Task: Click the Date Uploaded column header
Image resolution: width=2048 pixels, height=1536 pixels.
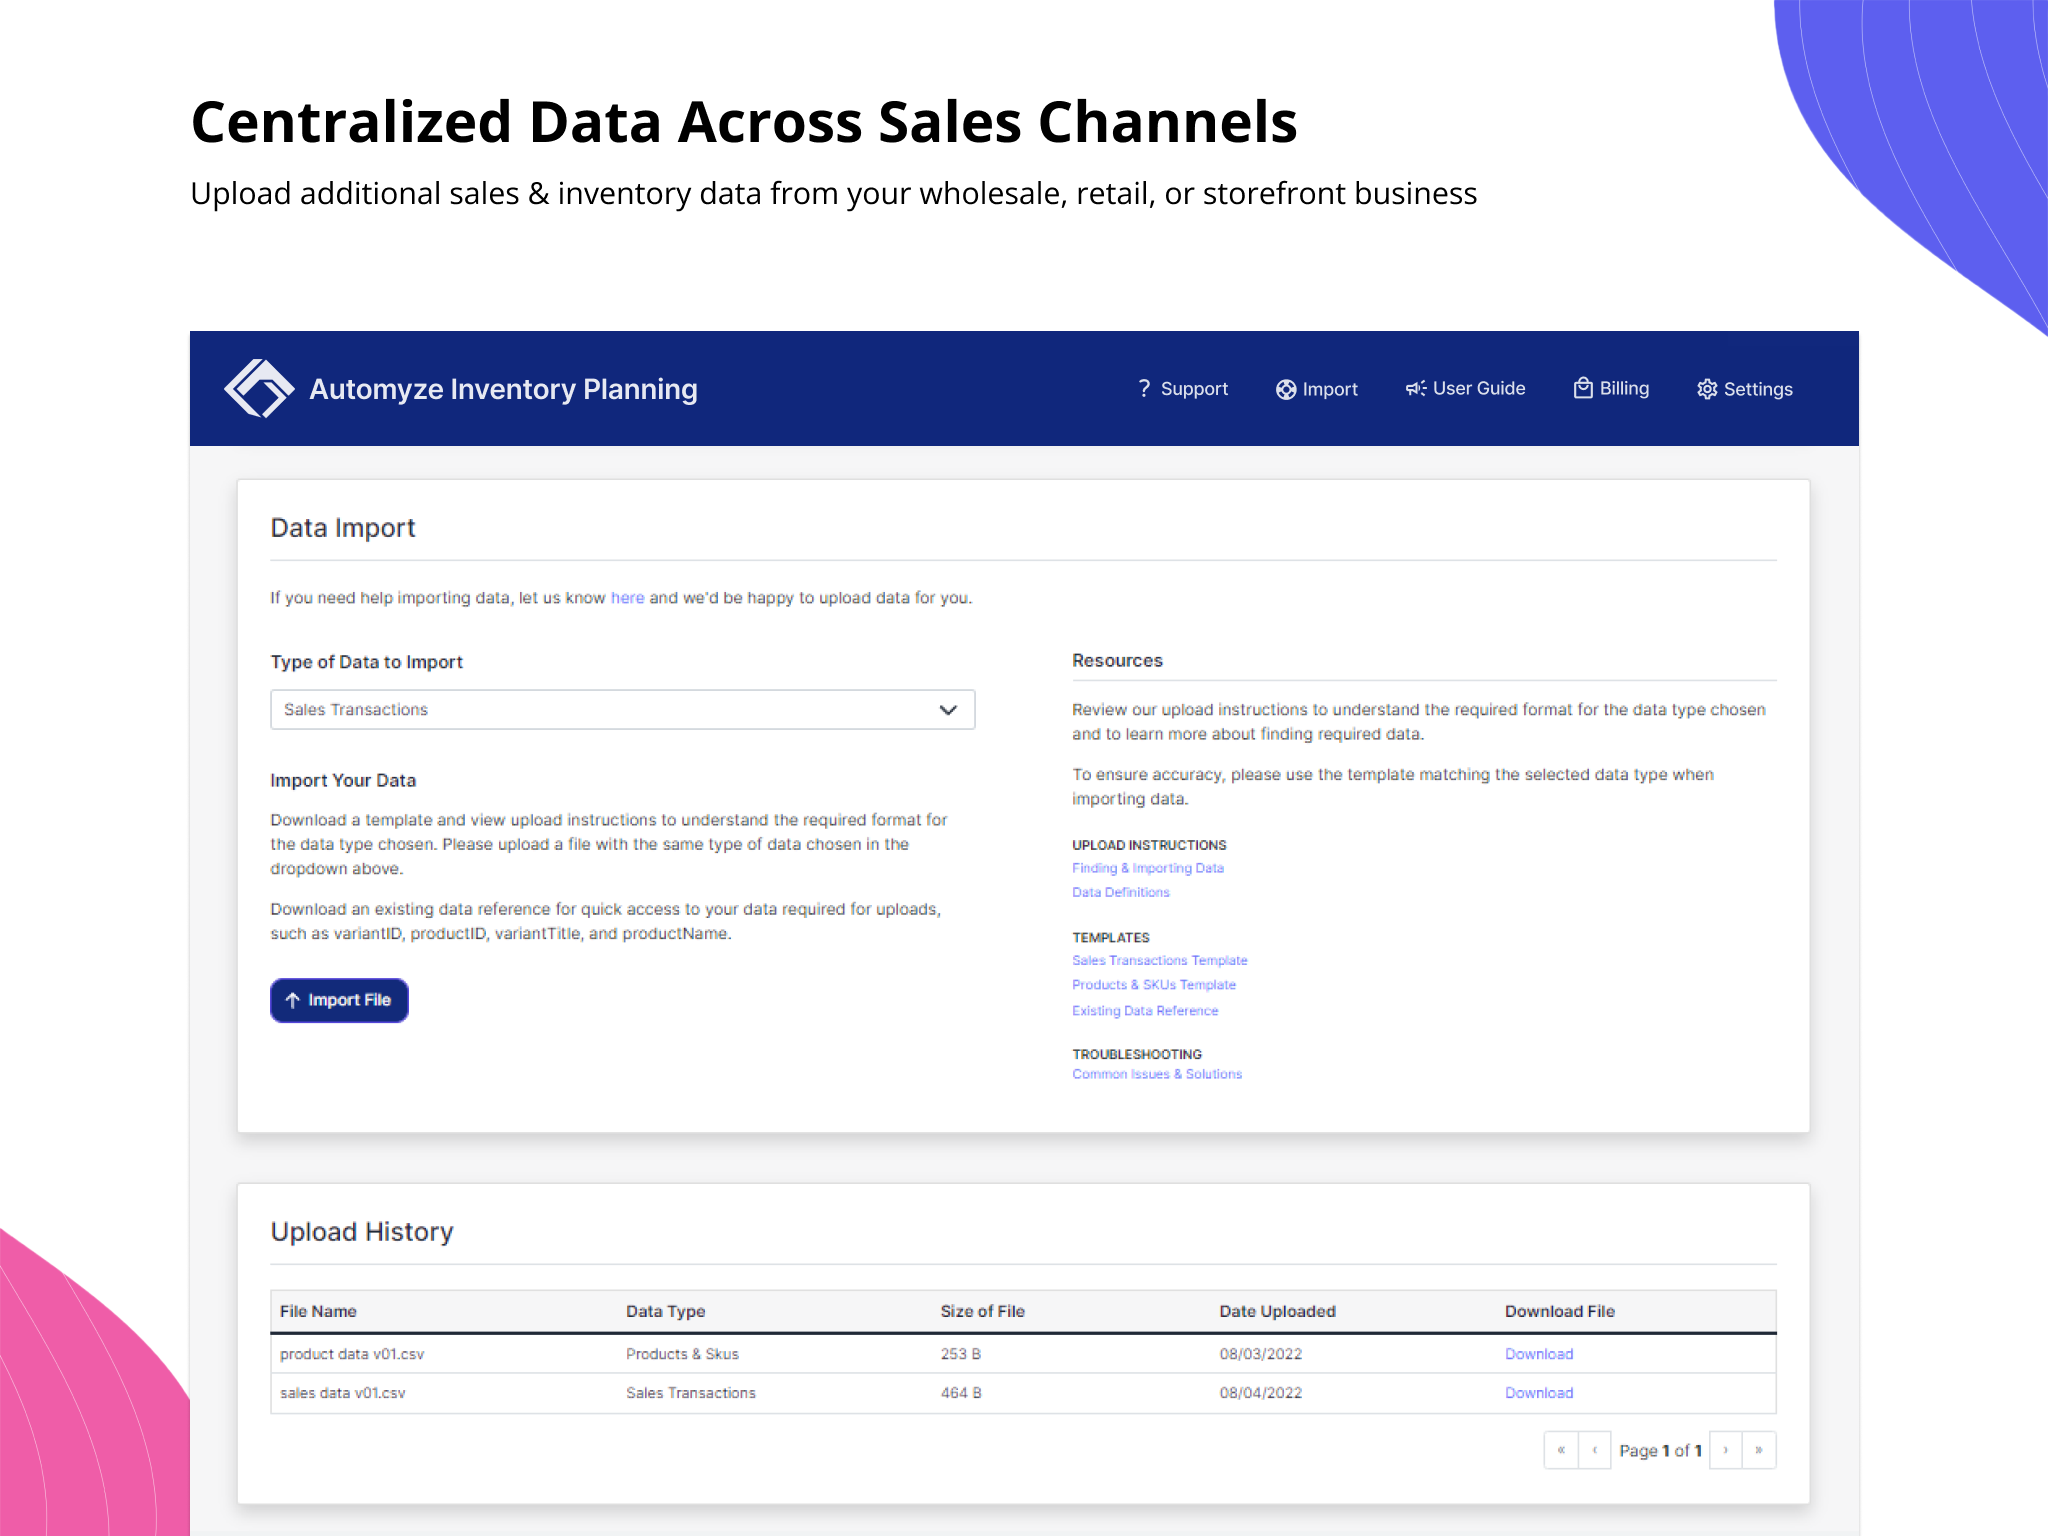Action: pos(1278,1311)
